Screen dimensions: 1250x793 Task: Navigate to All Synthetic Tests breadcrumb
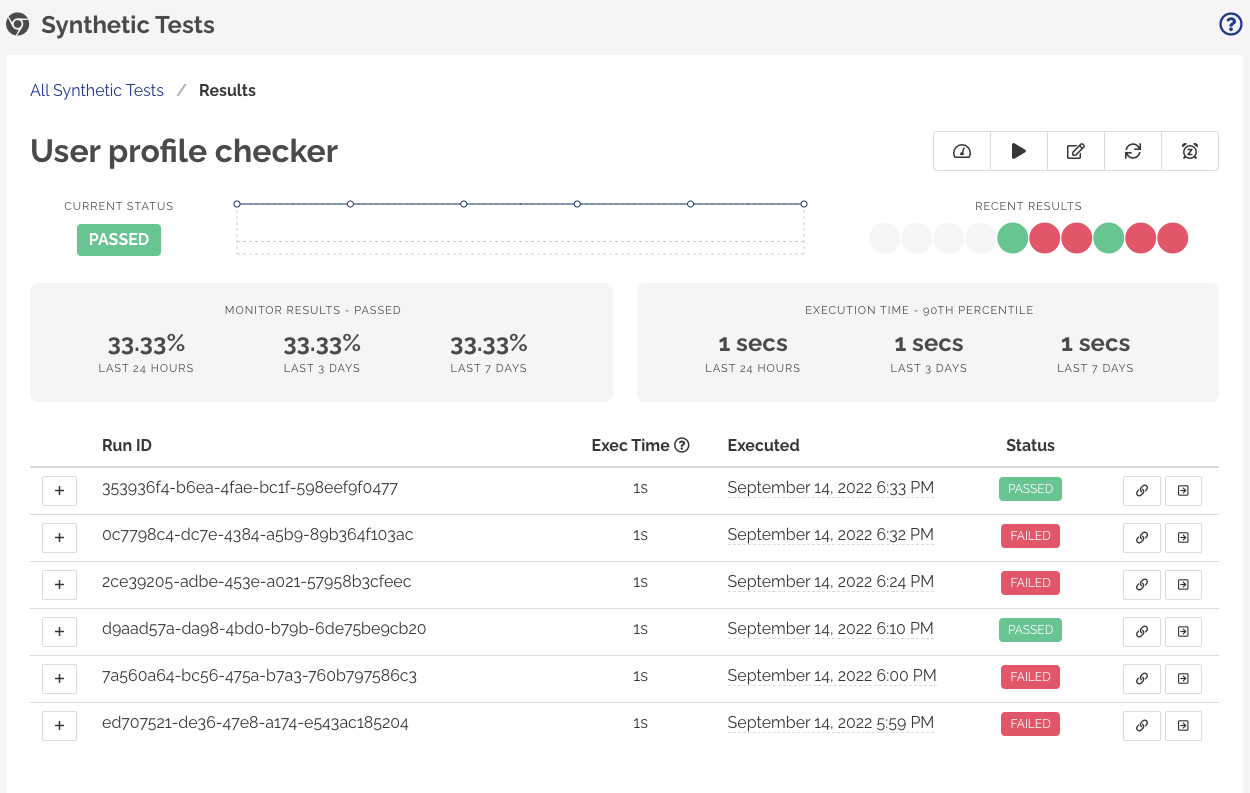96,90
